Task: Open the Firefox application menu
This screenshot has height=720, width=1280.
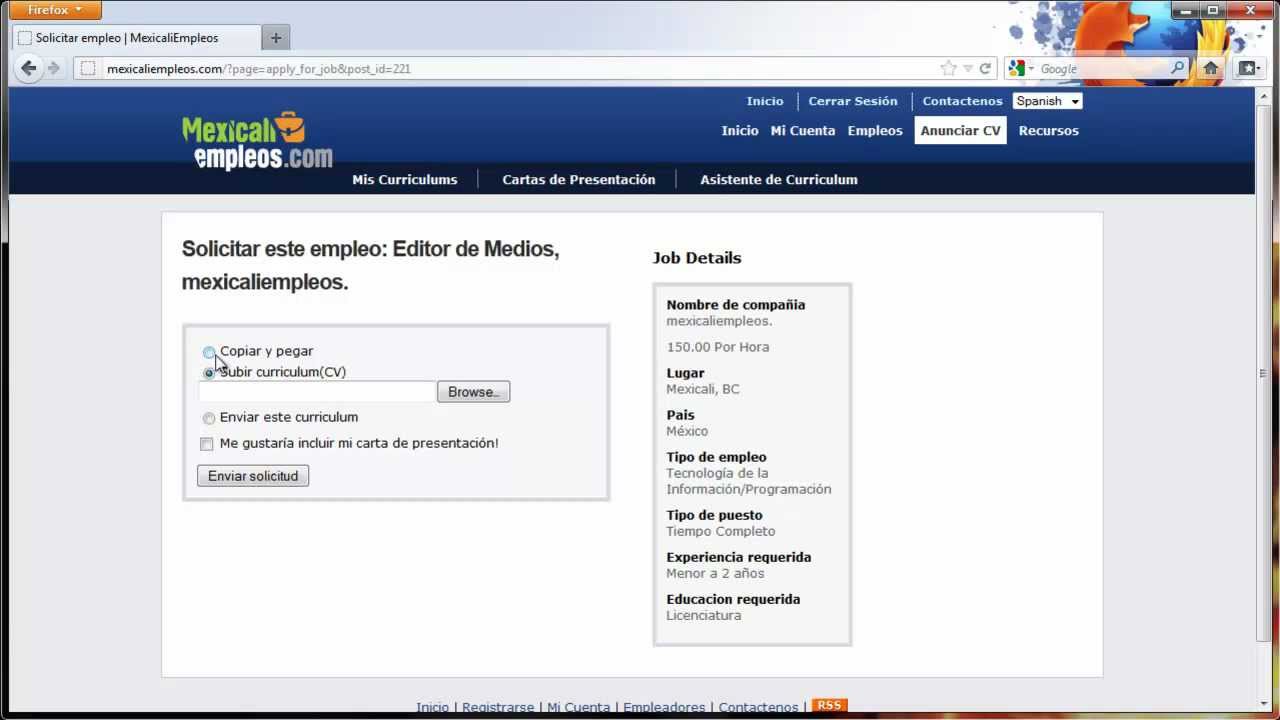Action: pos(55,10)
